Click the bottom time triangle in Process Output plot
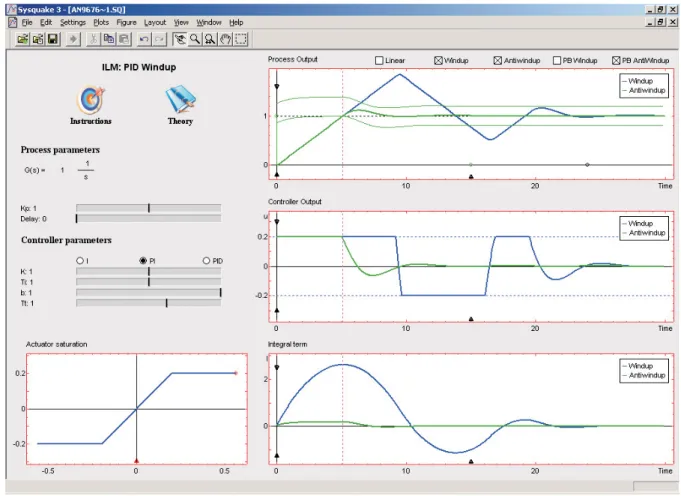The height and width of the screenshot is (496, 681). tap(471, 177)
